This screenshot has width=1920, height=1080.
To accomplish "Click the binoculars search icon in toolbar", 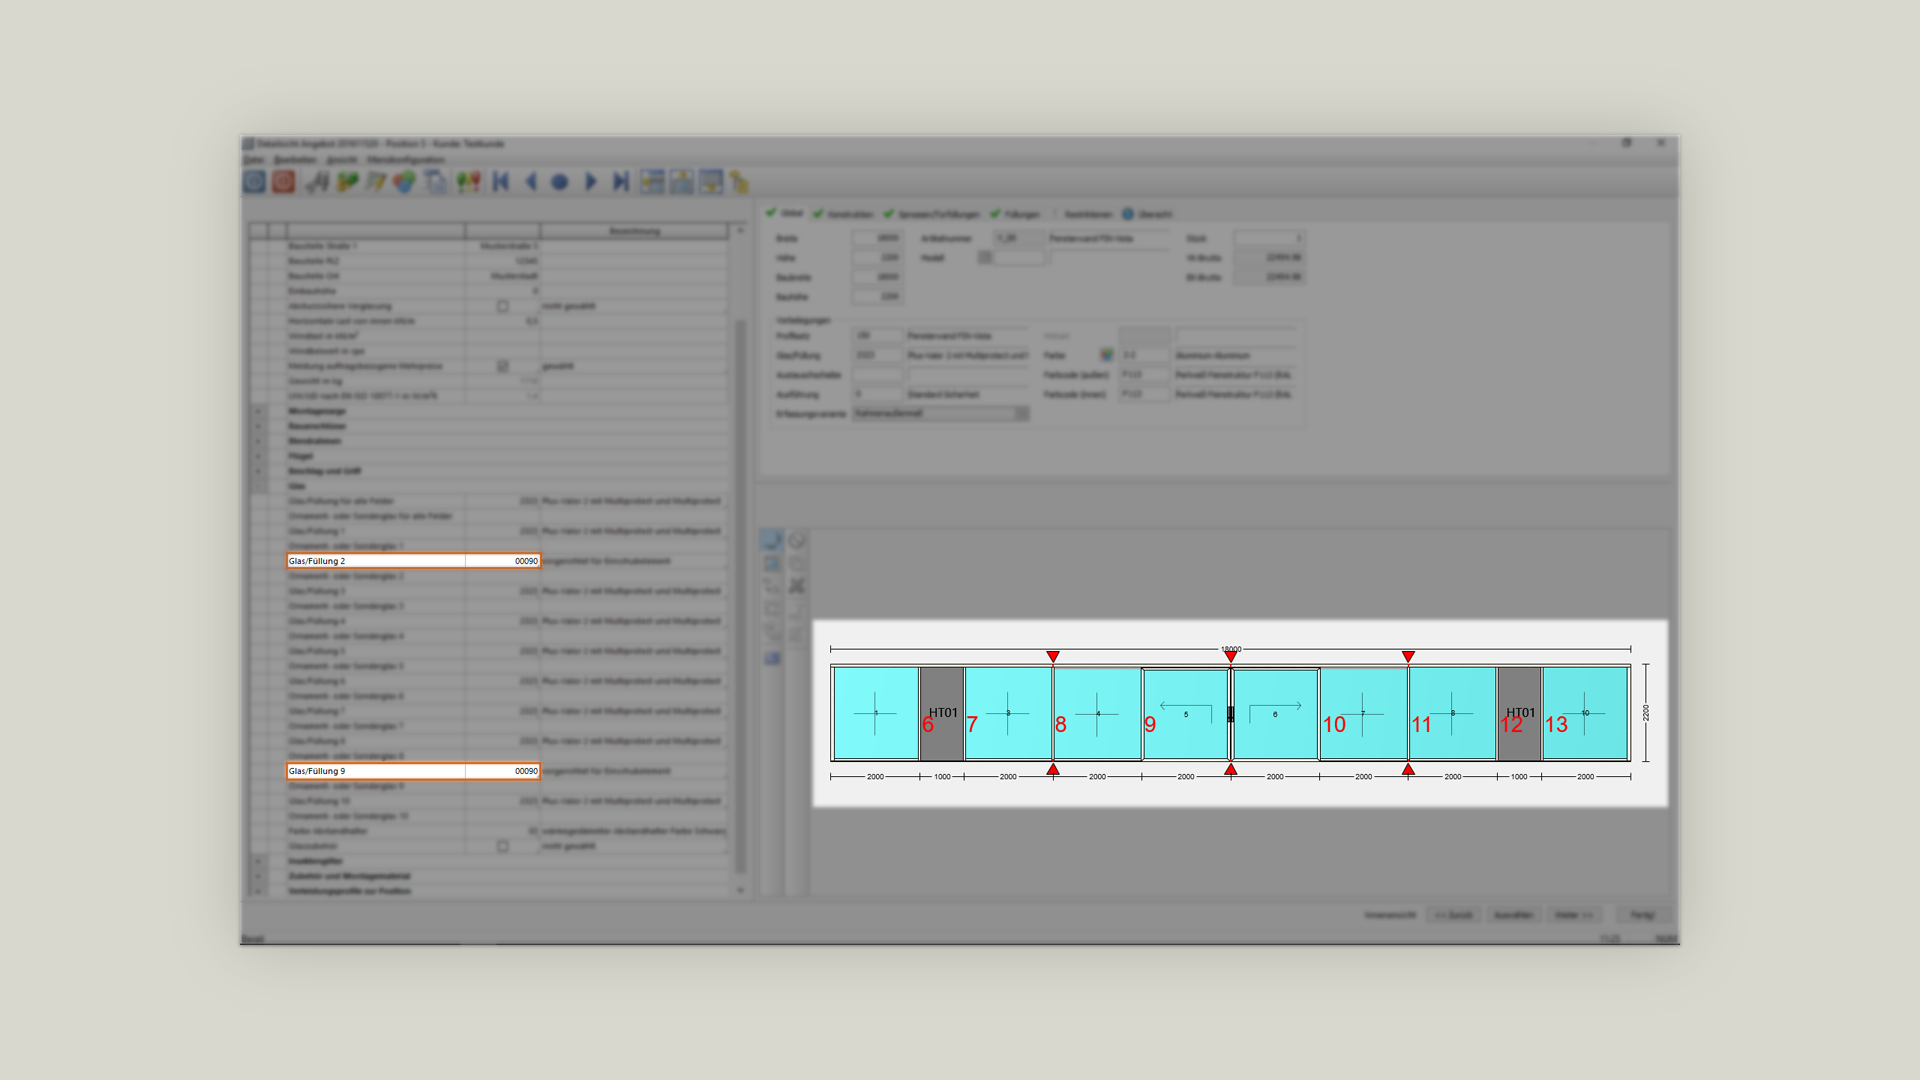I will click(317, 182).
